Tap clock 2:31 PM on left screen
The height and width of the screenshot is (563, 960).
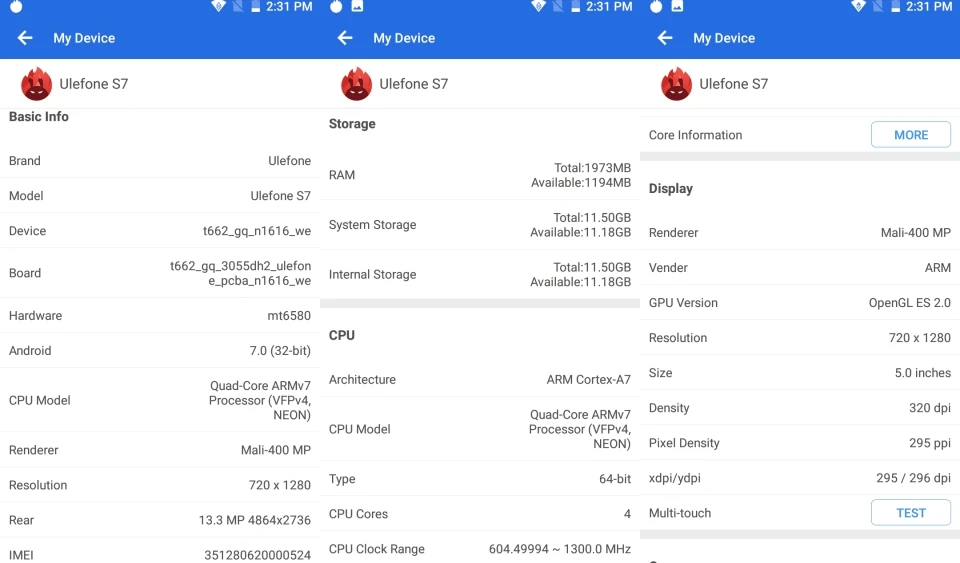289,7
